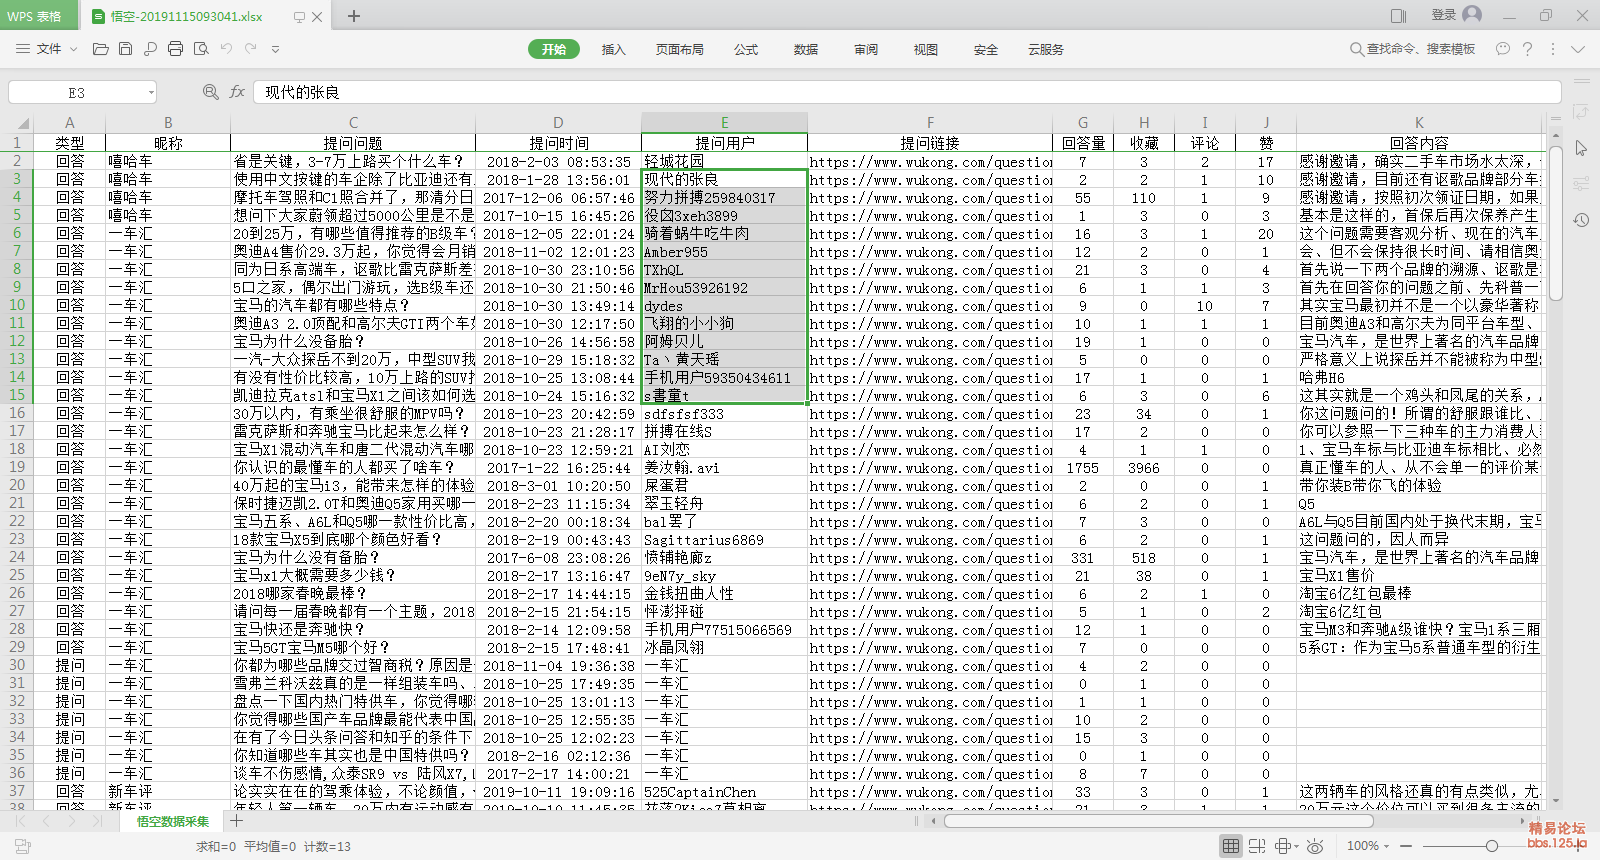Open the selection pane cursor icon in sidebar
Screen dimensions: 1600x860
point(1581,148)
